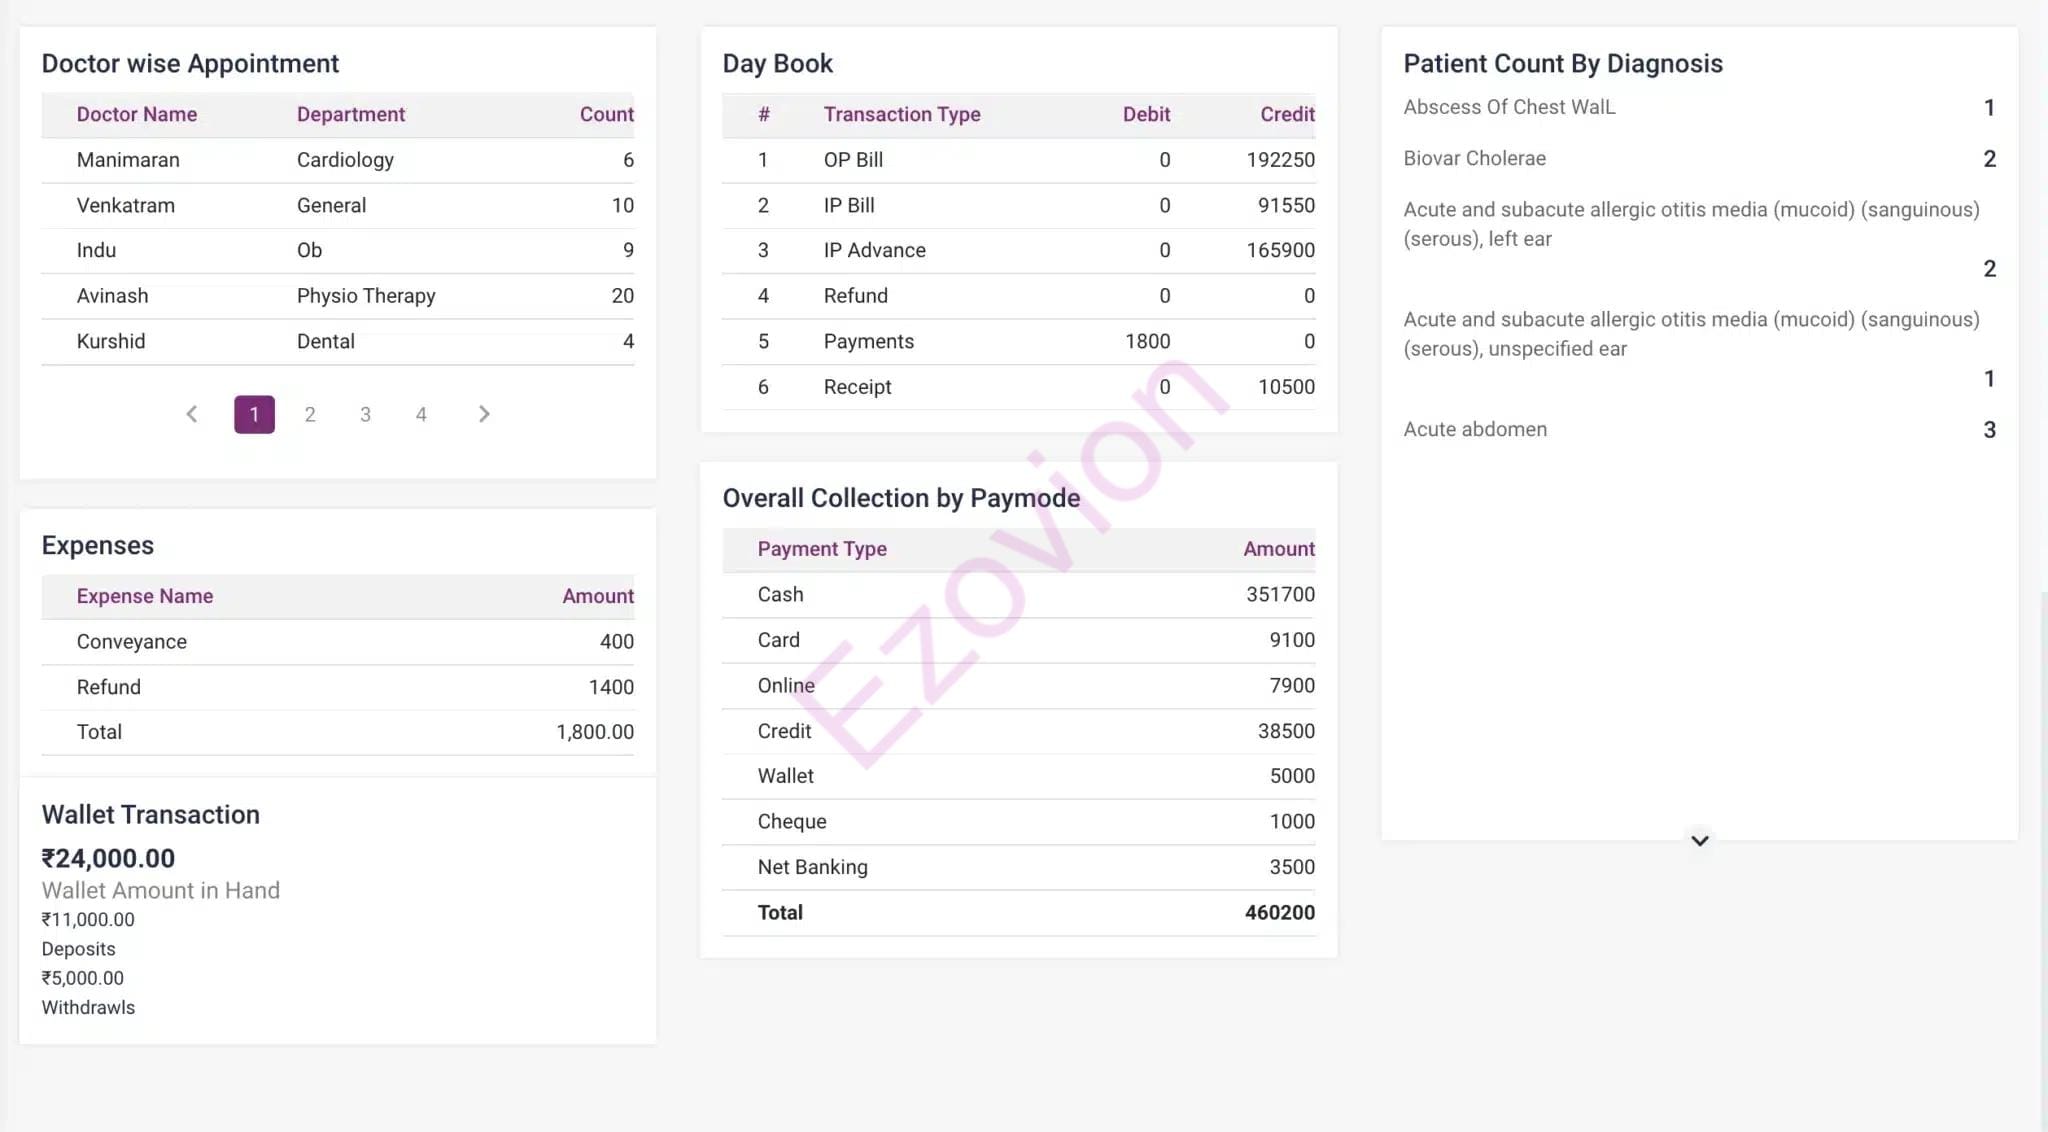2048x1132 pixels.
Task: Go to next appointment page arrow
Action: coord(484,414)
